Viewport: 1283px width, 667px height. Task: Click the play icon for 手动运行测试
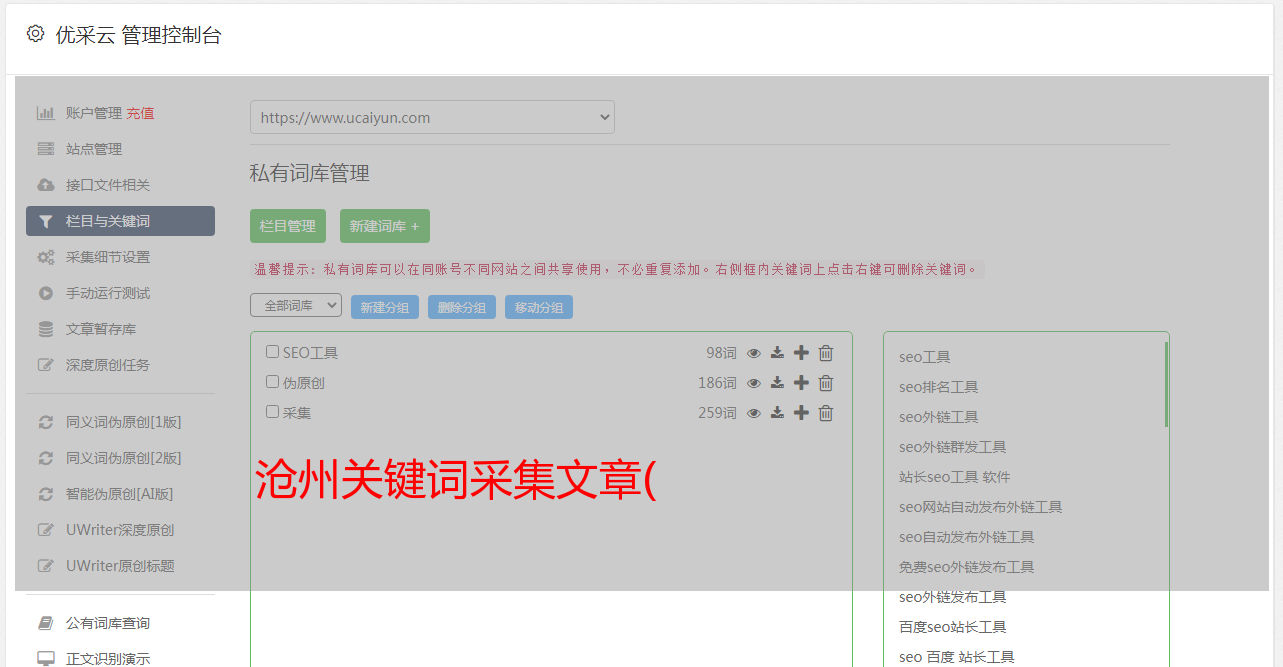[x=45, y=293]
